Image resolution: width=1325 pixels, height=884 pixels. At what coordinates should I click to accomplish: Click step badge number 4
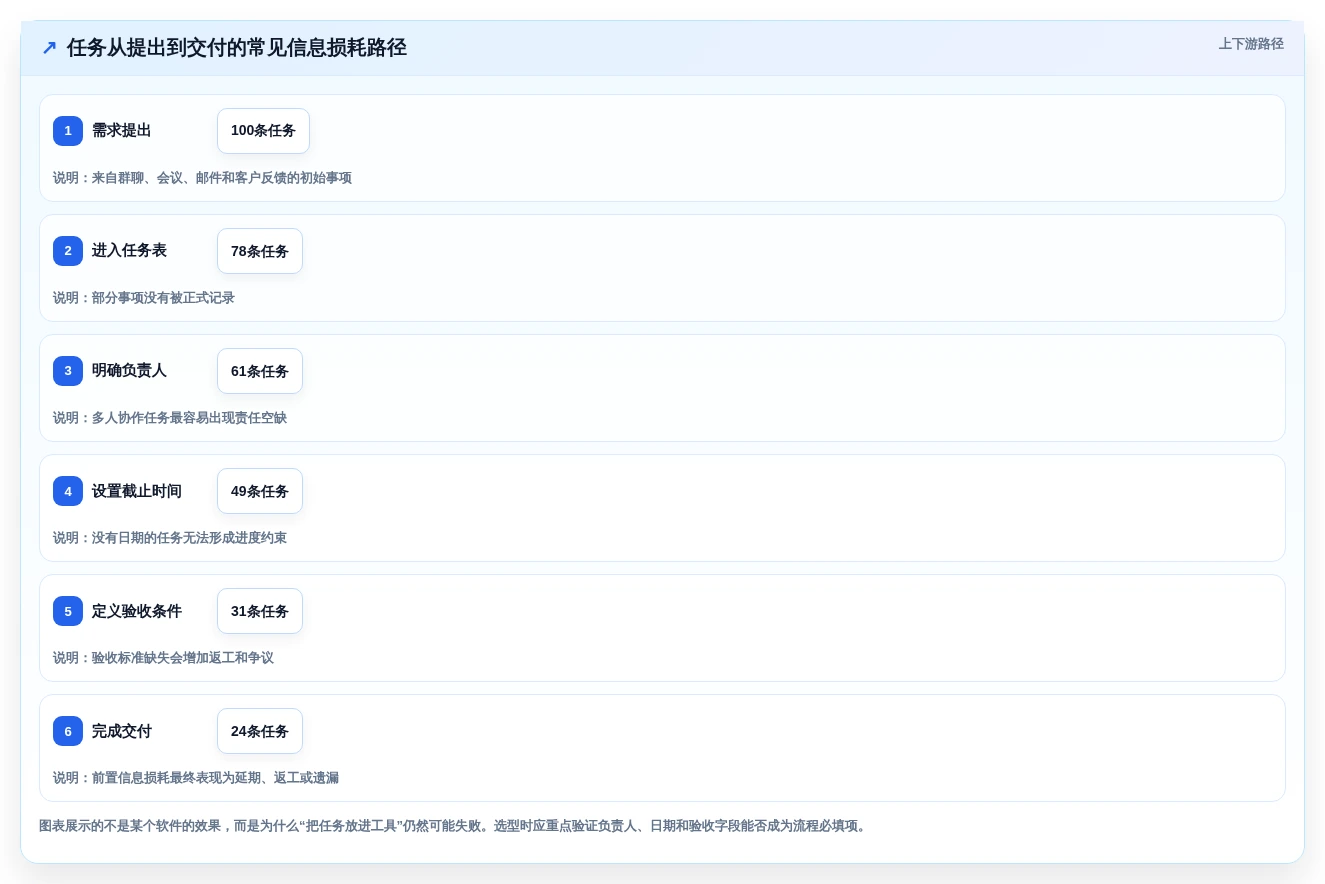tap(68, 491)
